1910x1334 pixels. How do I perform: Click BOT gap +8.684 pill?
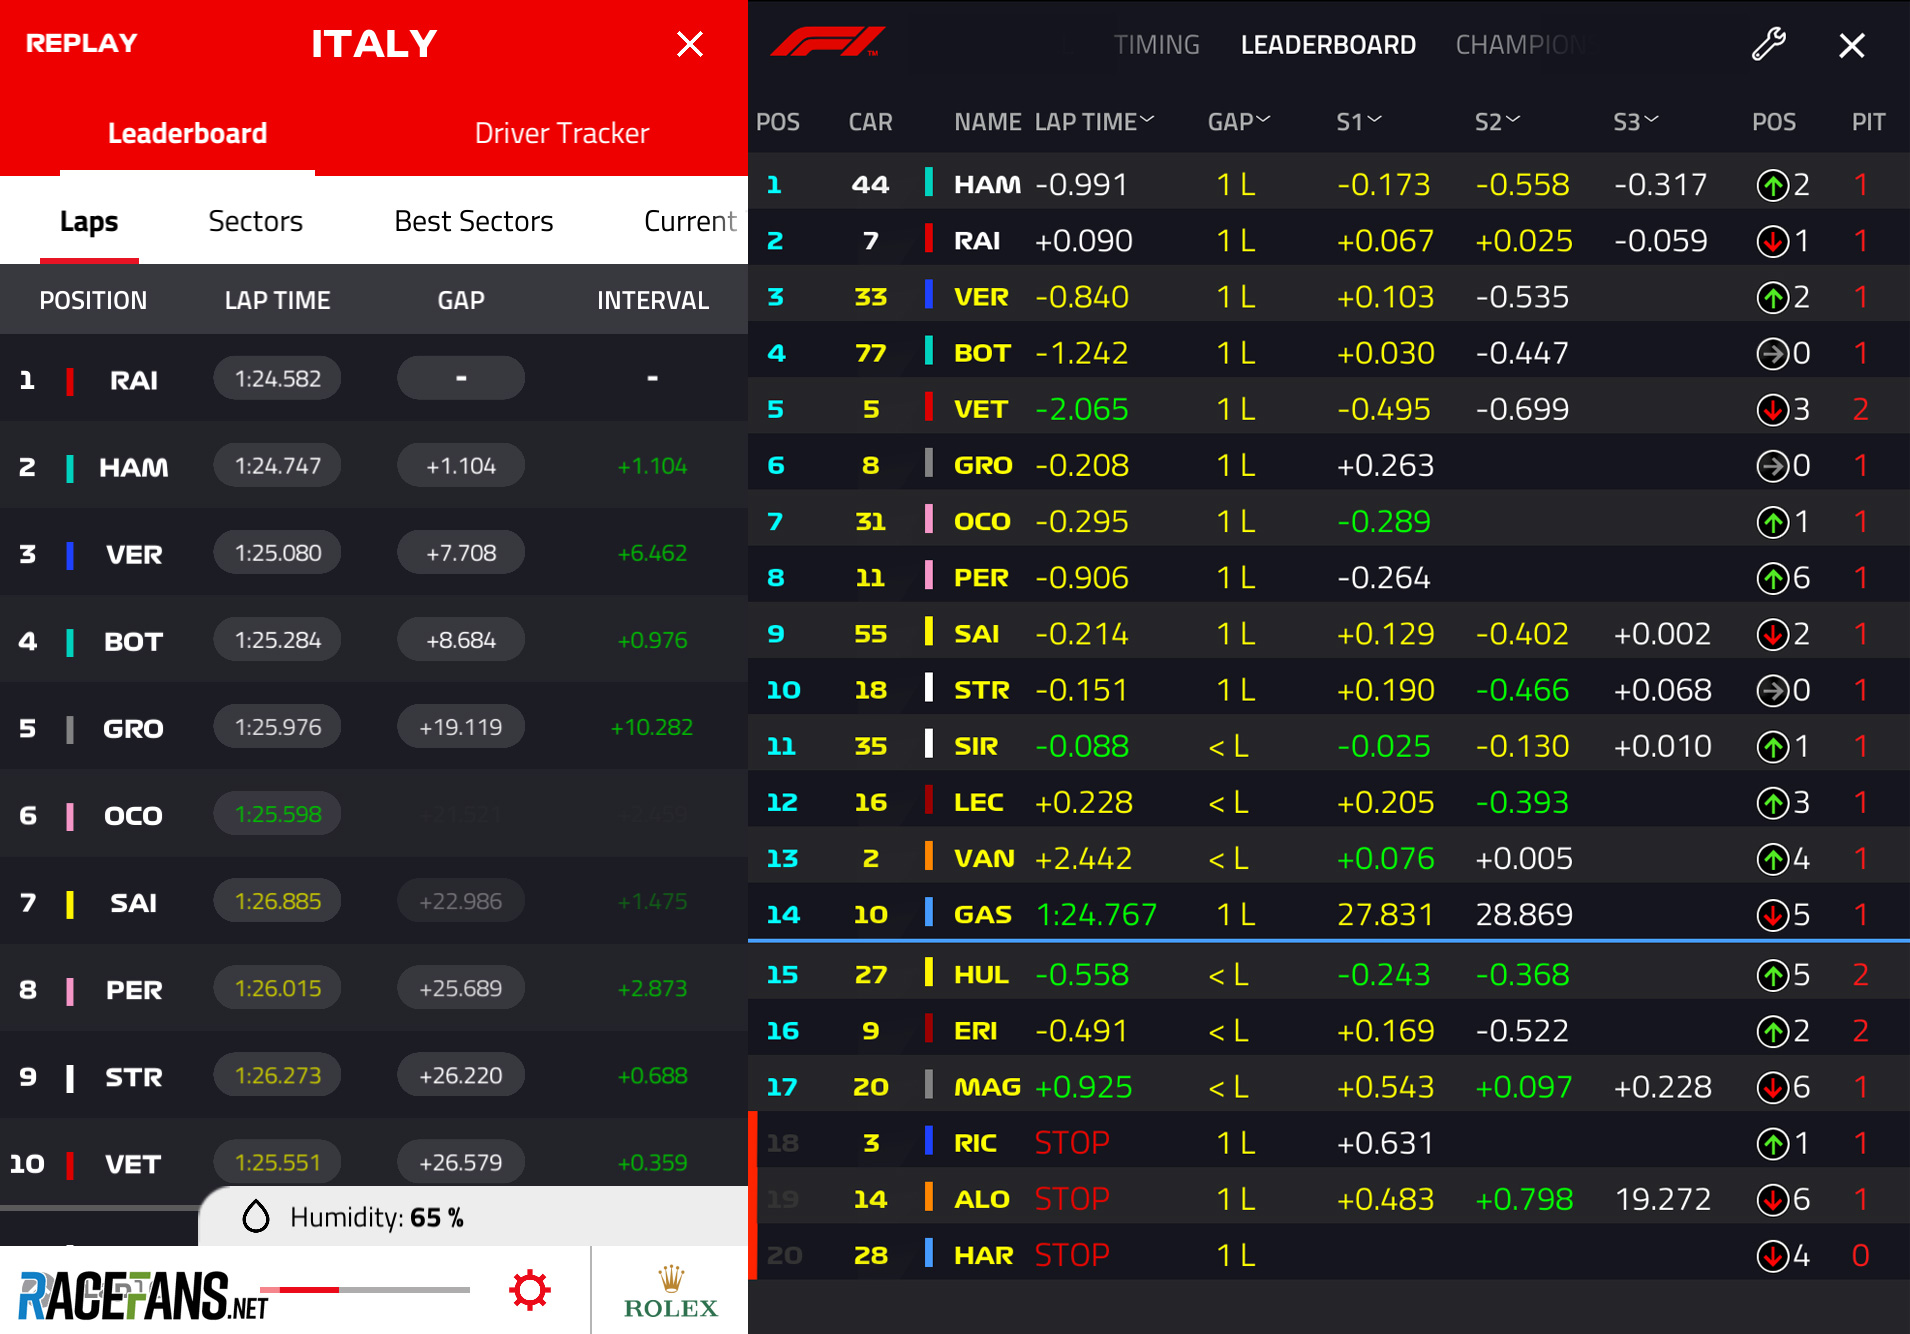coord(461,639)
